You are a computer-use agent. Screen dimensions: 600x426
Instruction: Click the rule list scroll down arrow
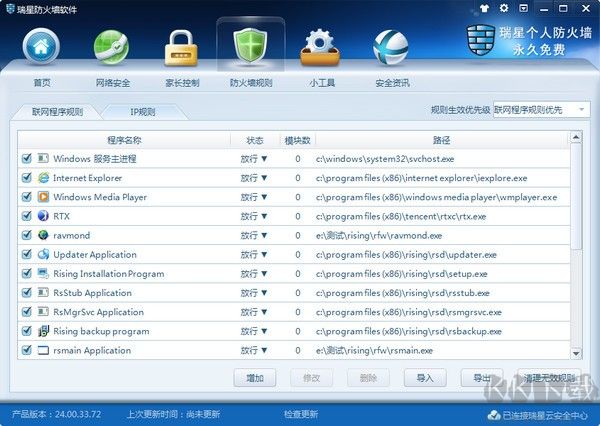tap(576, 353)
